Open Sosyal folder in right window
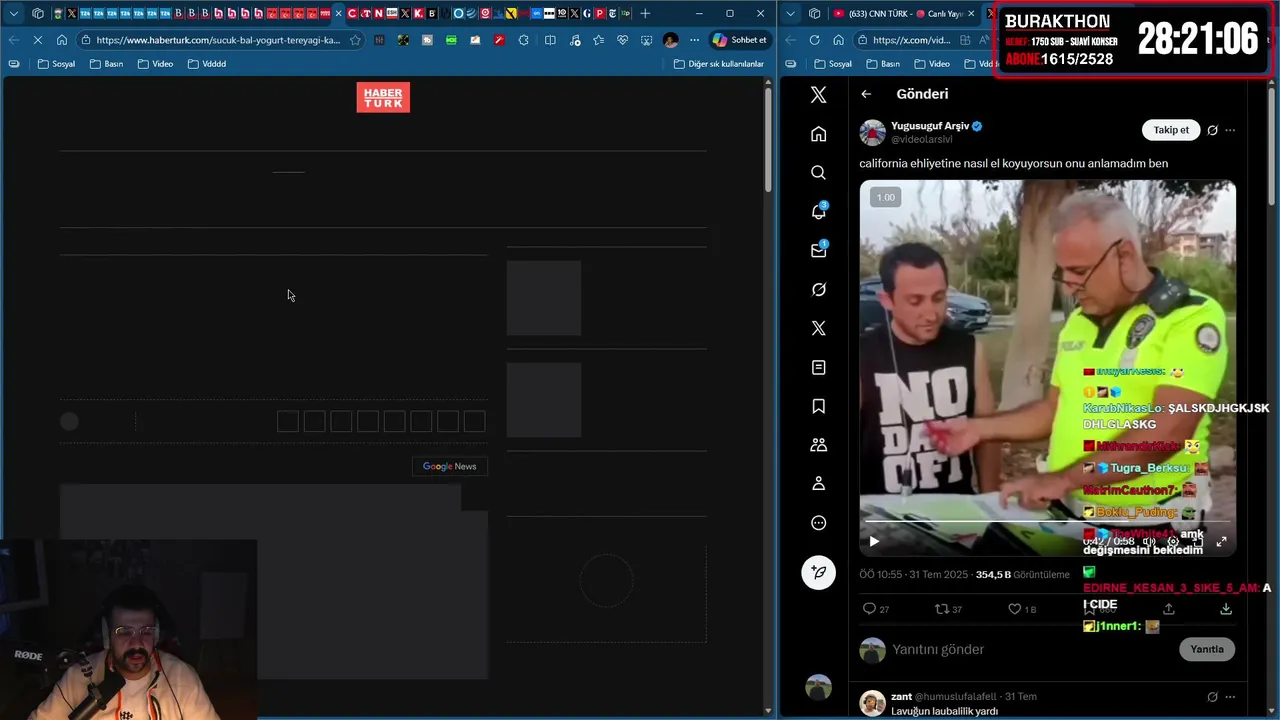Image resolution: width=1280 pixels, height=720 pixels. (x=831, y=64)
